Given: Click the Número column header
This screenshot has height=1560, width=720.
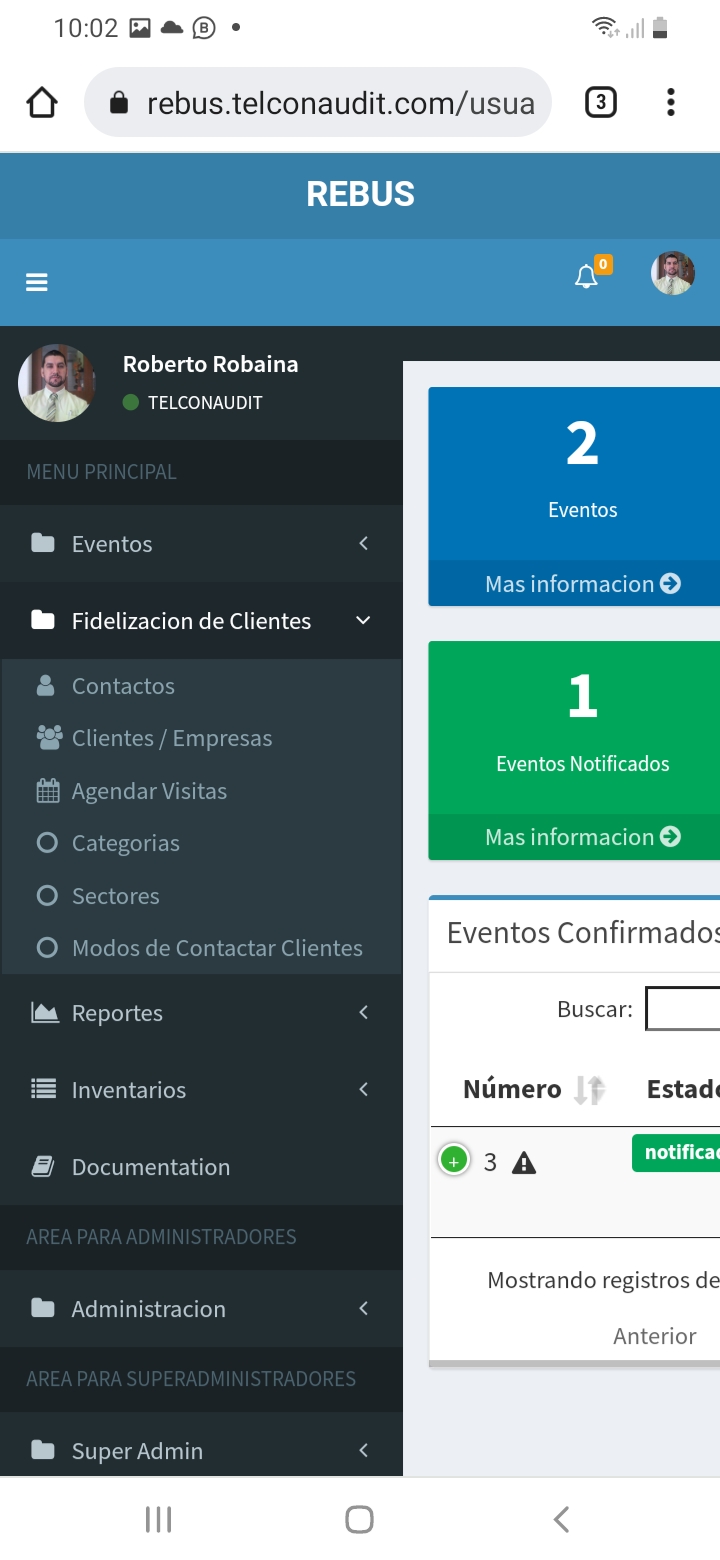Looking at the screenshot, I should pos(512,1089).
